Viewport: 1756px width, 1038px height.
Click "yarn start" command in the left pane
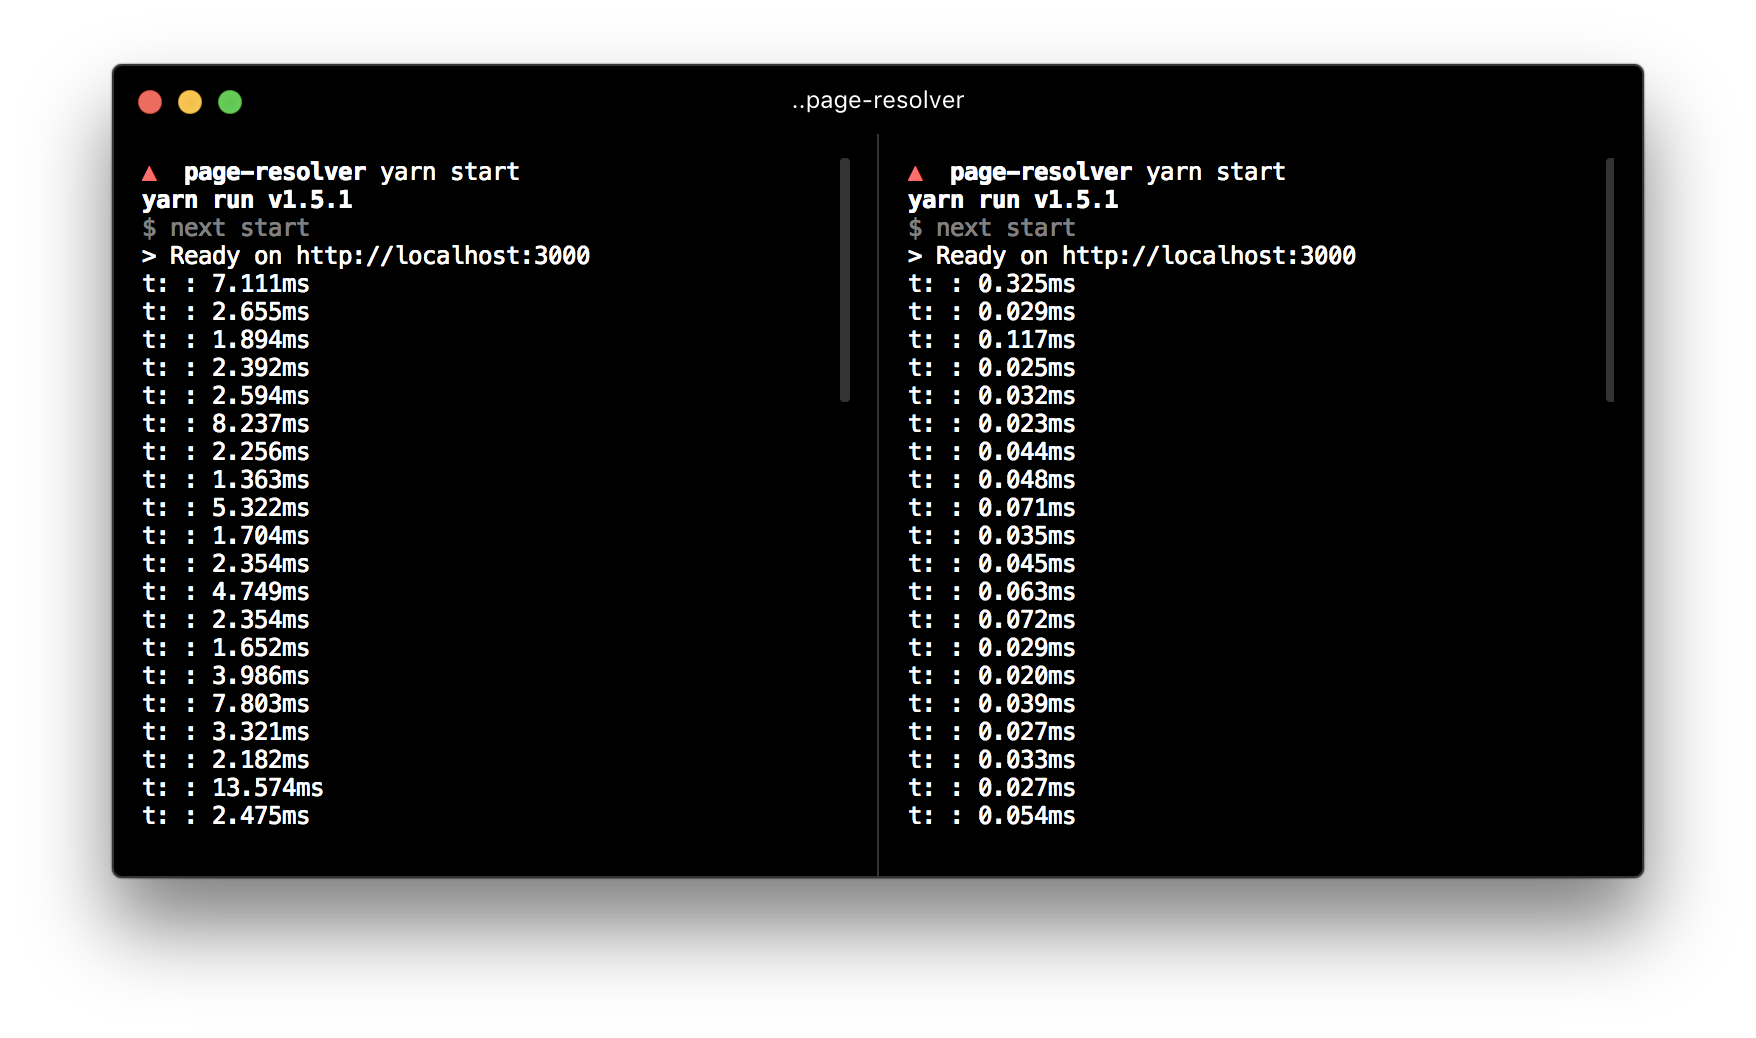[449, 172]
